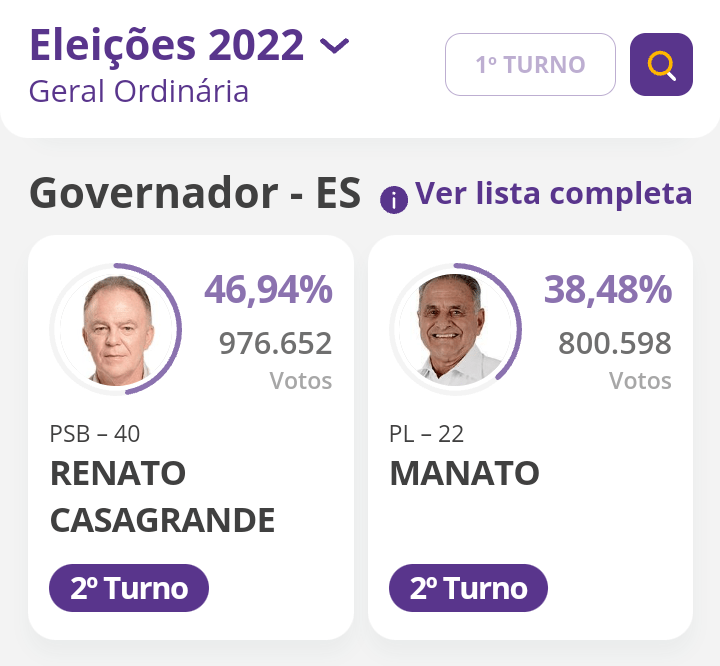Click the Geral Ordinária subtitle
Image resolution: width=720 pixels, height=666 pixels.
click(x=139, y=91)
